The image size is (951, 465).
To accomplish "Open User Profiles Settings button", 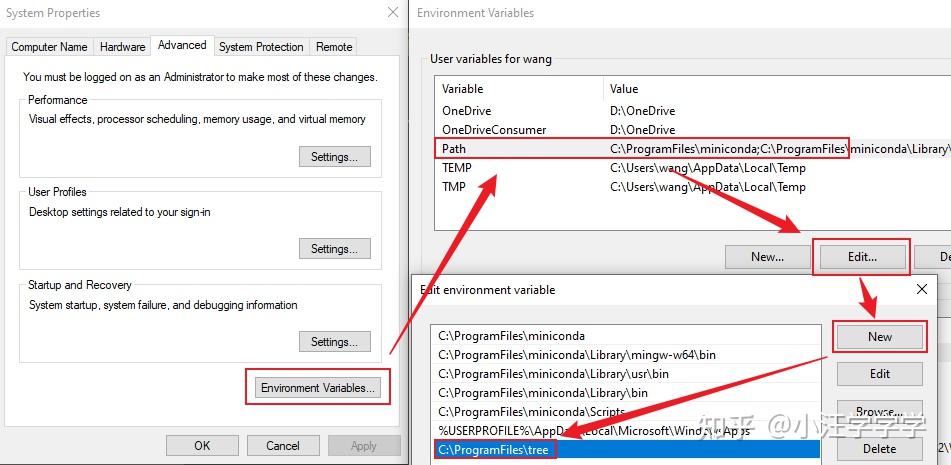I will click(x=334, y=249).
